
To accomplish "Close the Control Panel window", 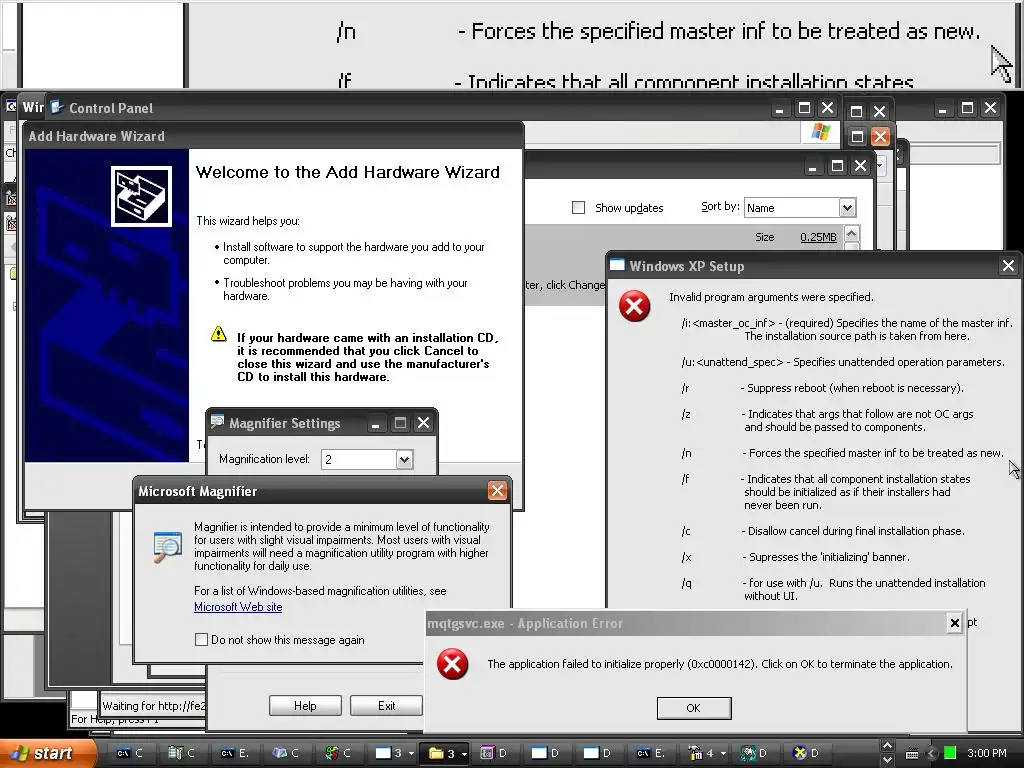I will tap(827, 108).
